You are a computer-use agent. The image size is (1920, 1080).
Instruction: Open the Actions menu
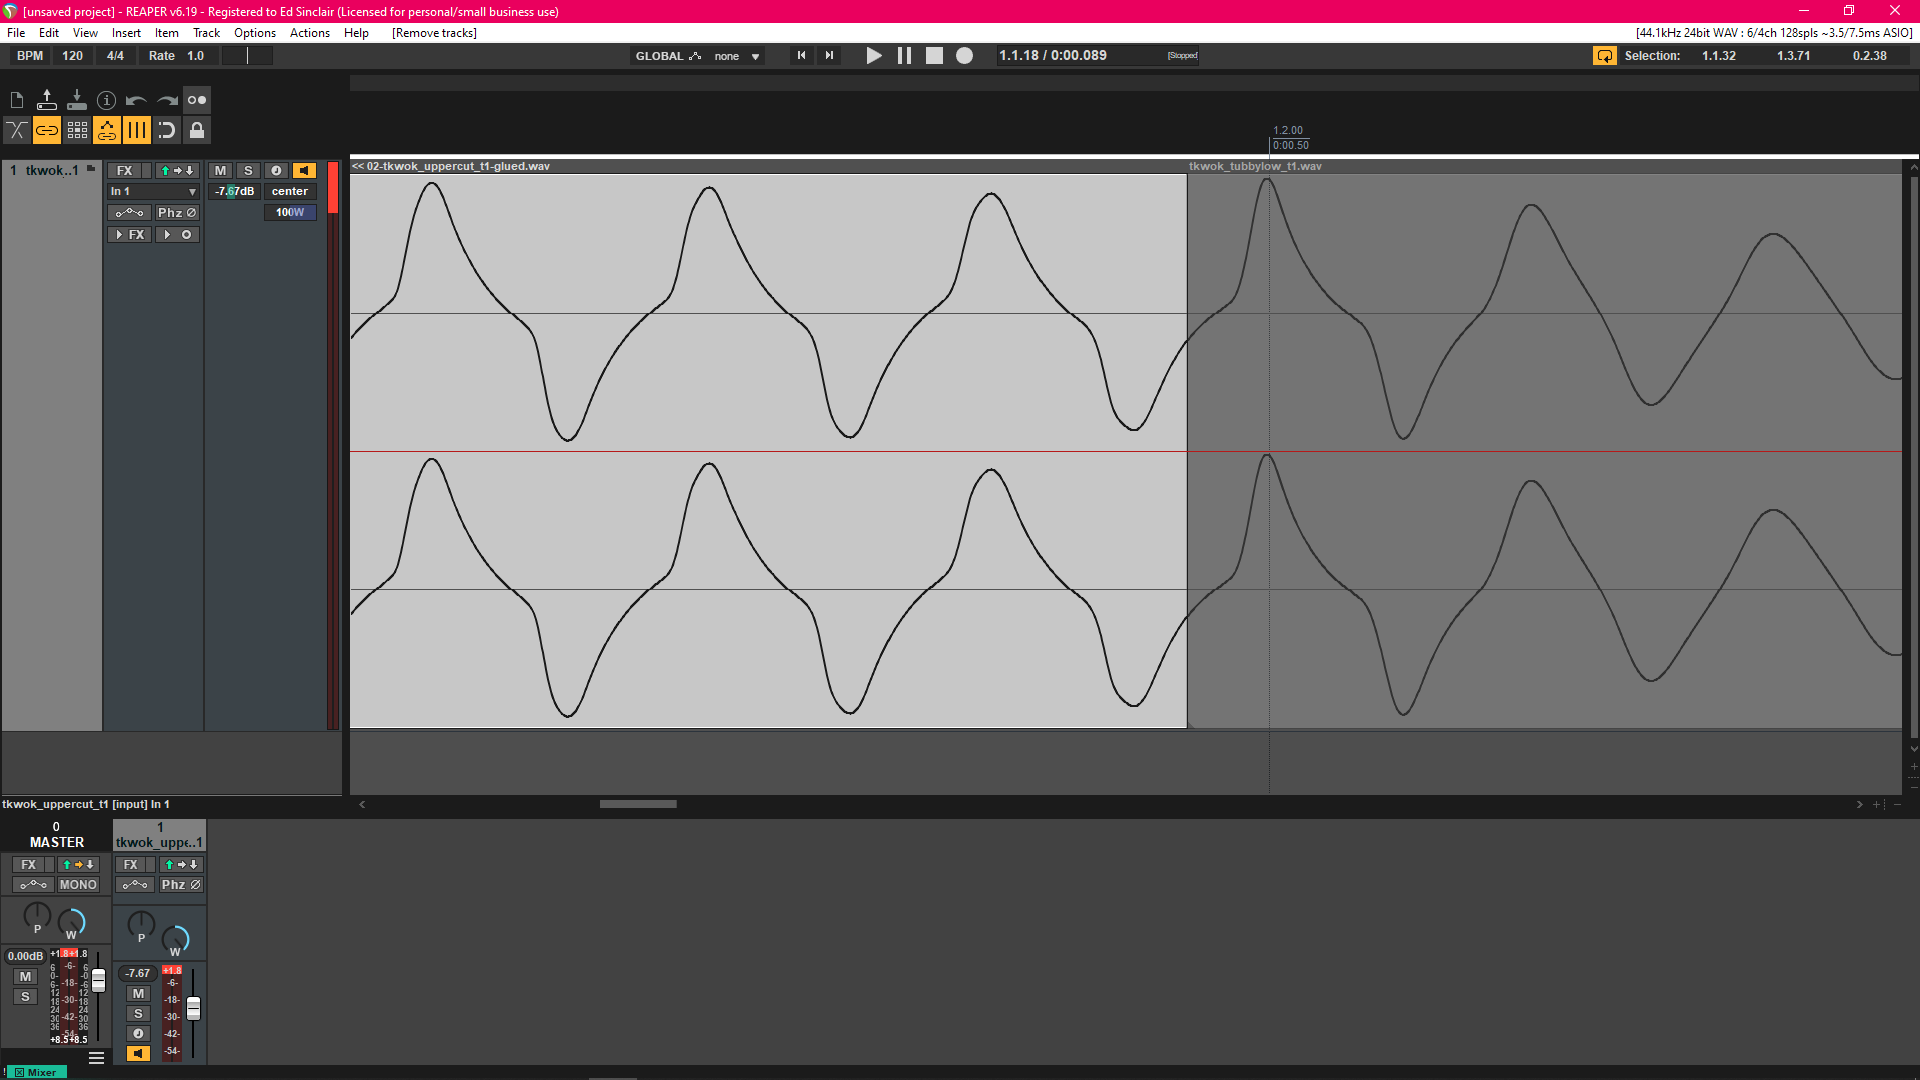tap(309, 33)
